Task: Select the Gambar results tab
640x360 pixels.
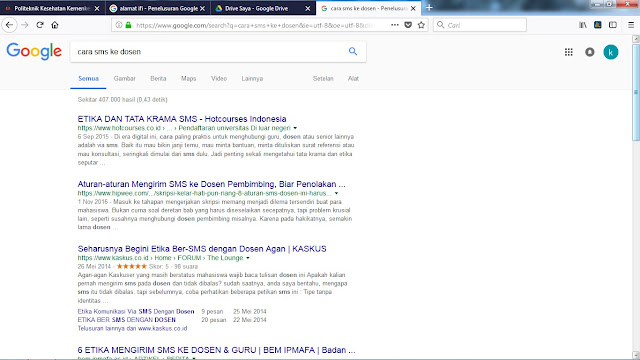Action: pos(124,78)
